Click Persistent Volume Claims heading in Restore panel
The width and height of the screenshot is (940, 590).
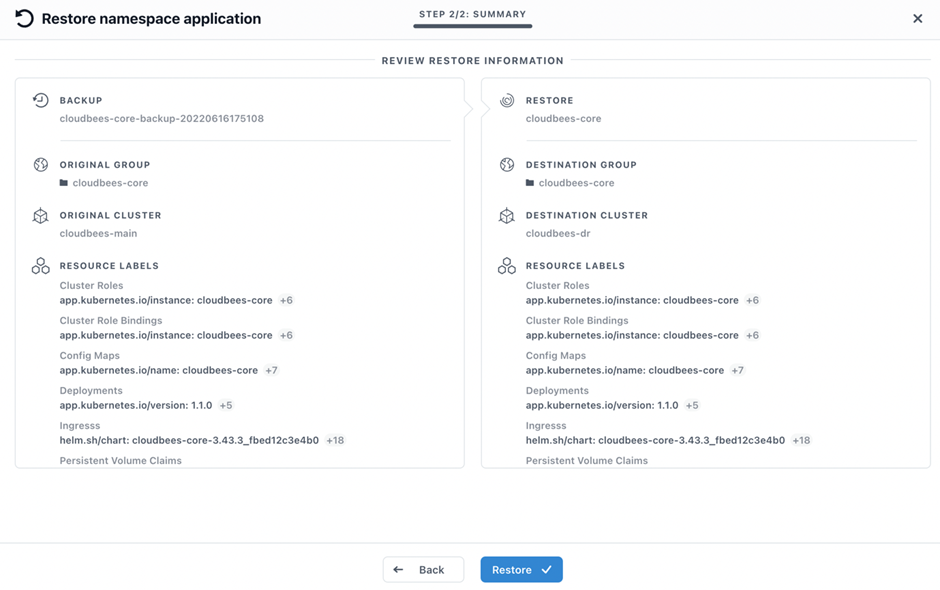[x=587, y=460]
